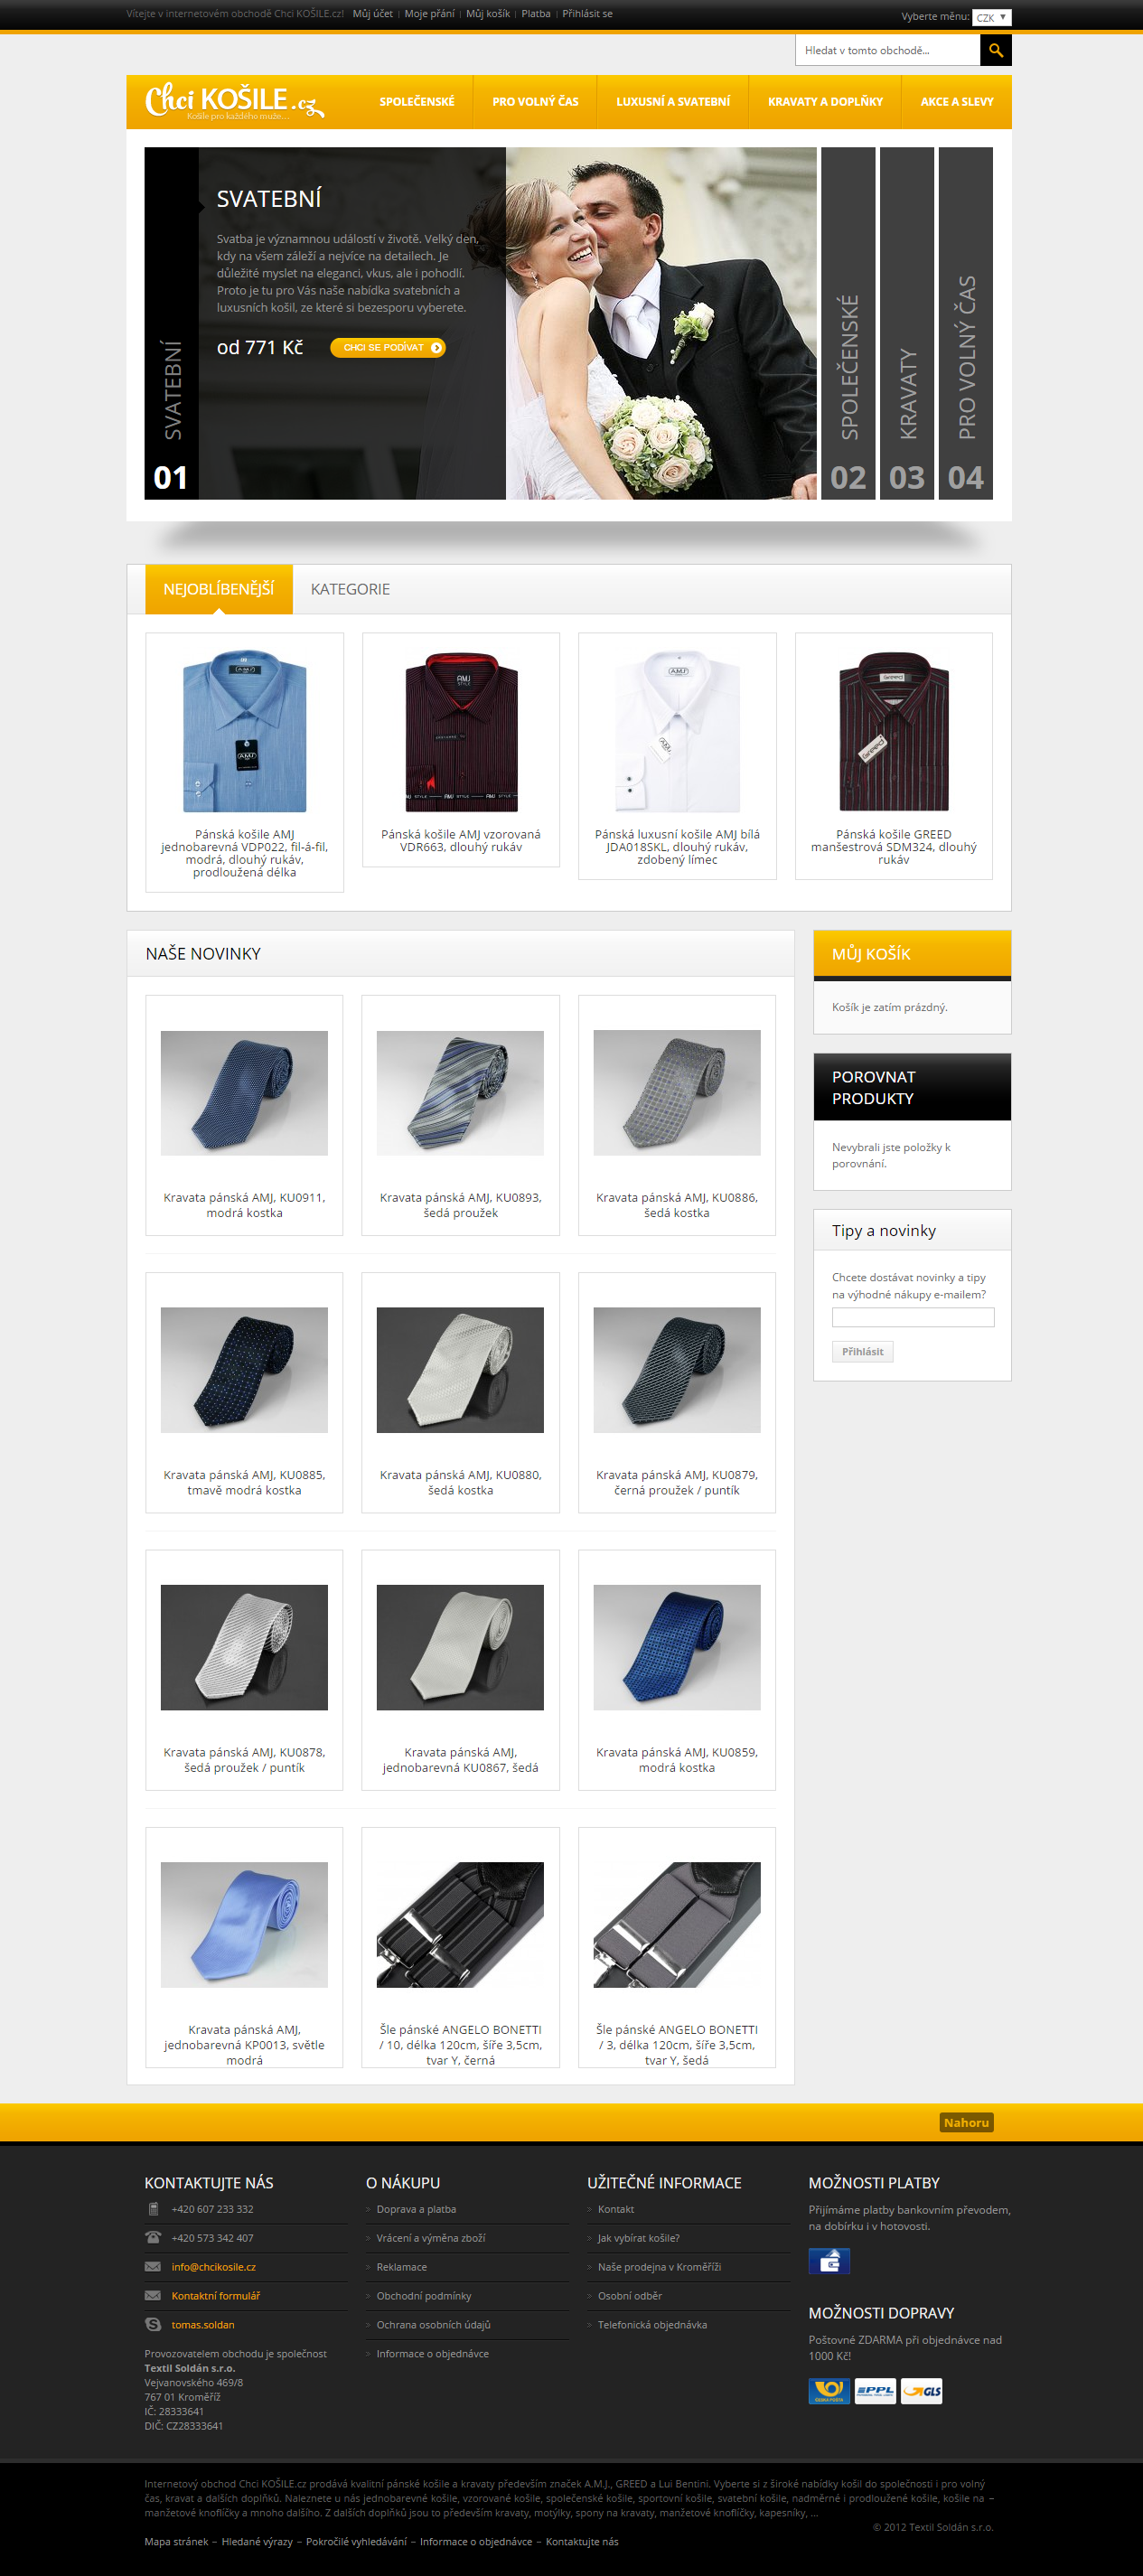
Task: Expand the SPOLEČENSKÉ slide panel 02
Action: (x=848, y=323)
